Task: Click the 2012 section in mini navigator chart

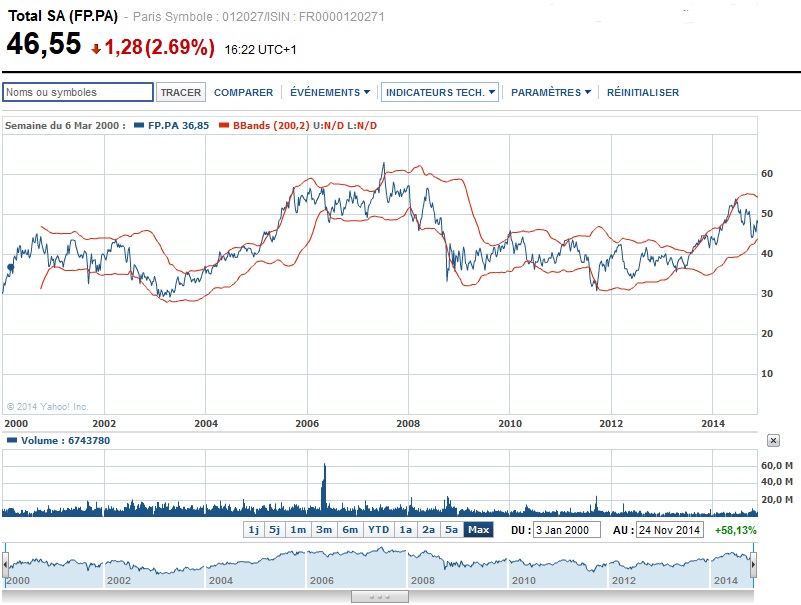Action: (x=659, y=566)
